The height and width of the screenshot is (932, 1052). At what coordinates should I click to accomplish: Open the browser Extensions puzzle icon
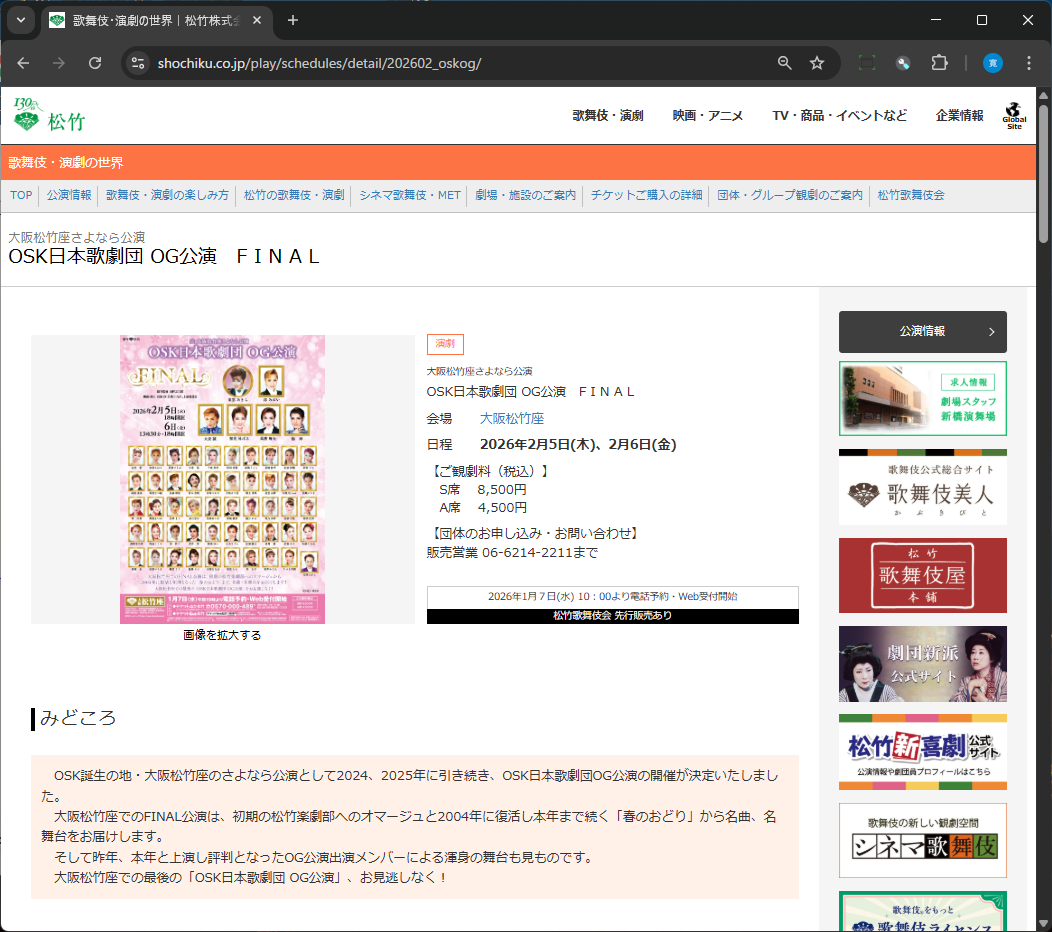pyautogui.click(x=939, y=63)
